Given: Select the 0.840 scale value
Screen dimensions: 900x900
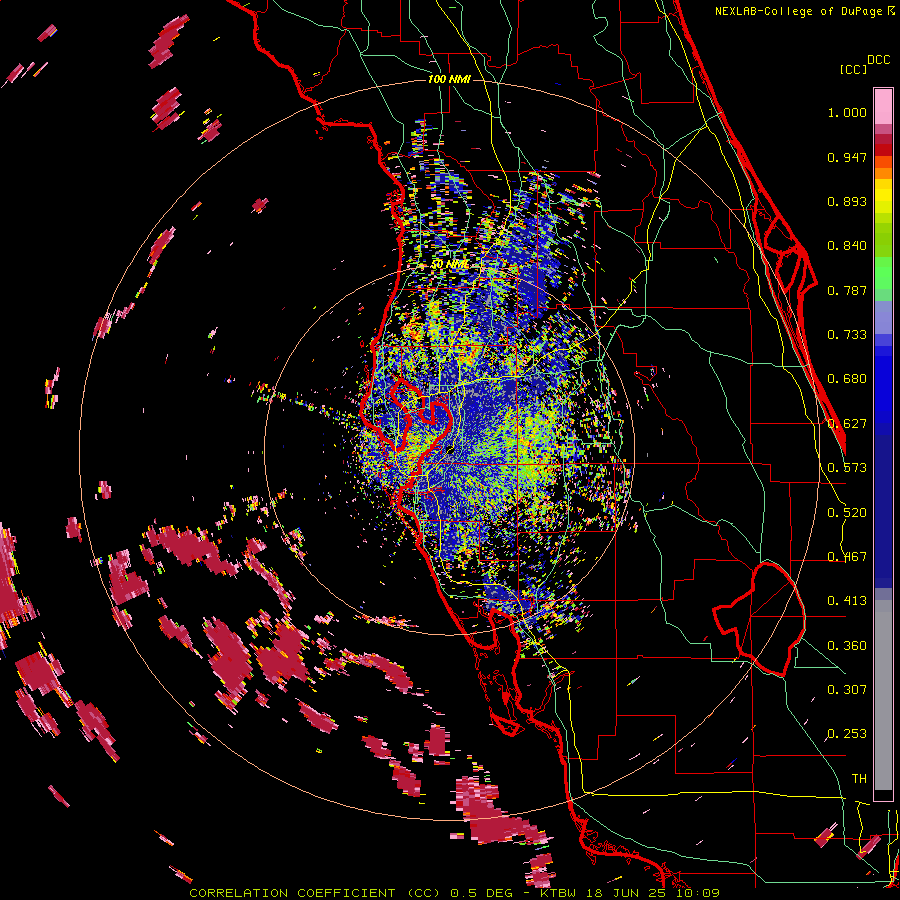Looking at the screenshot, I should click(x=847, y=246).
